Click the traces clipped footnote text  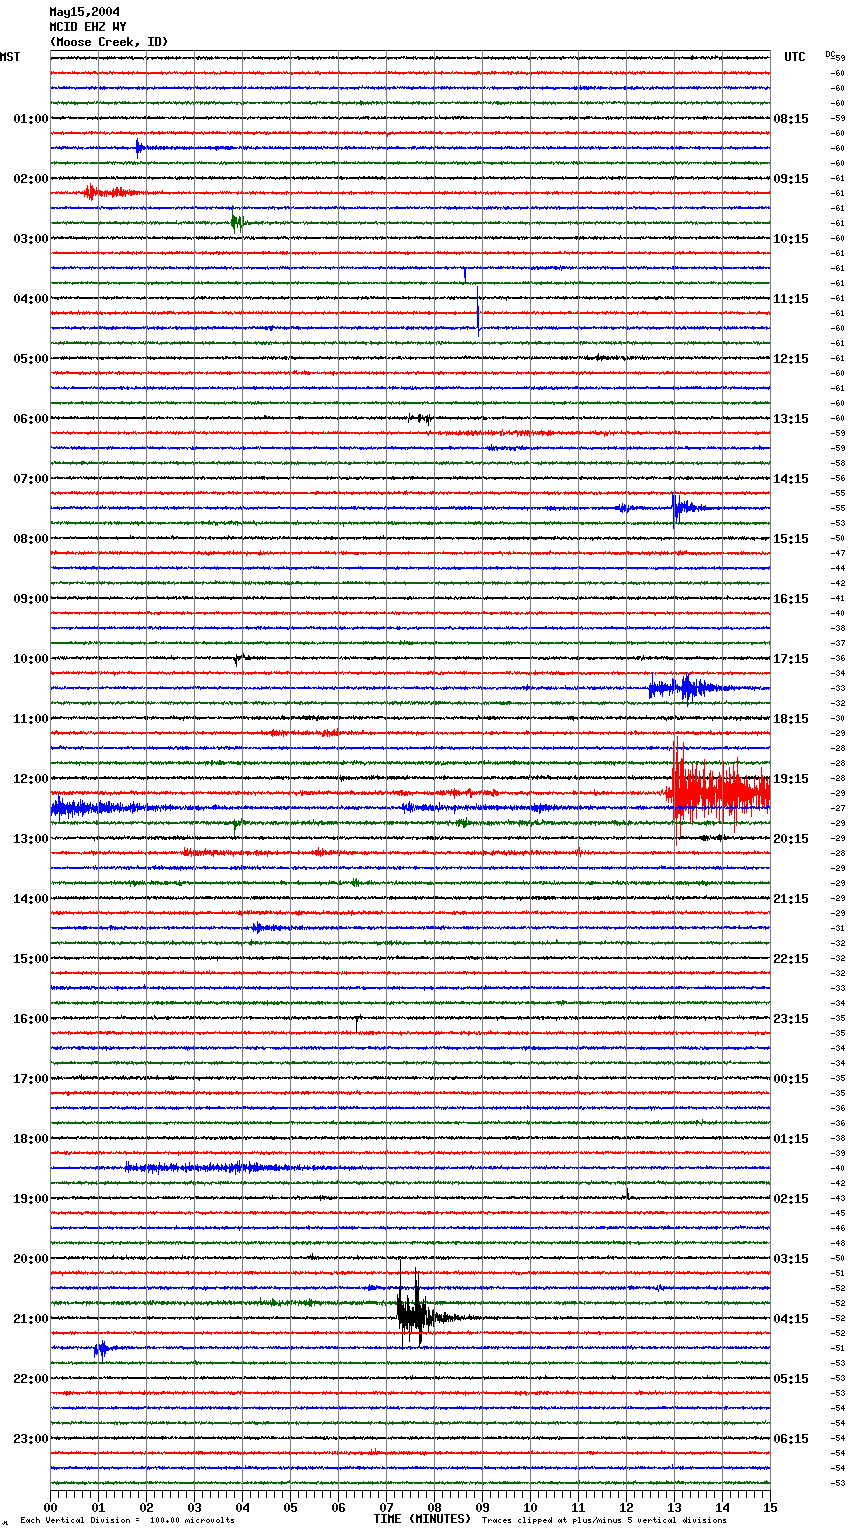pyautogui.click(x=604, y=1521)
